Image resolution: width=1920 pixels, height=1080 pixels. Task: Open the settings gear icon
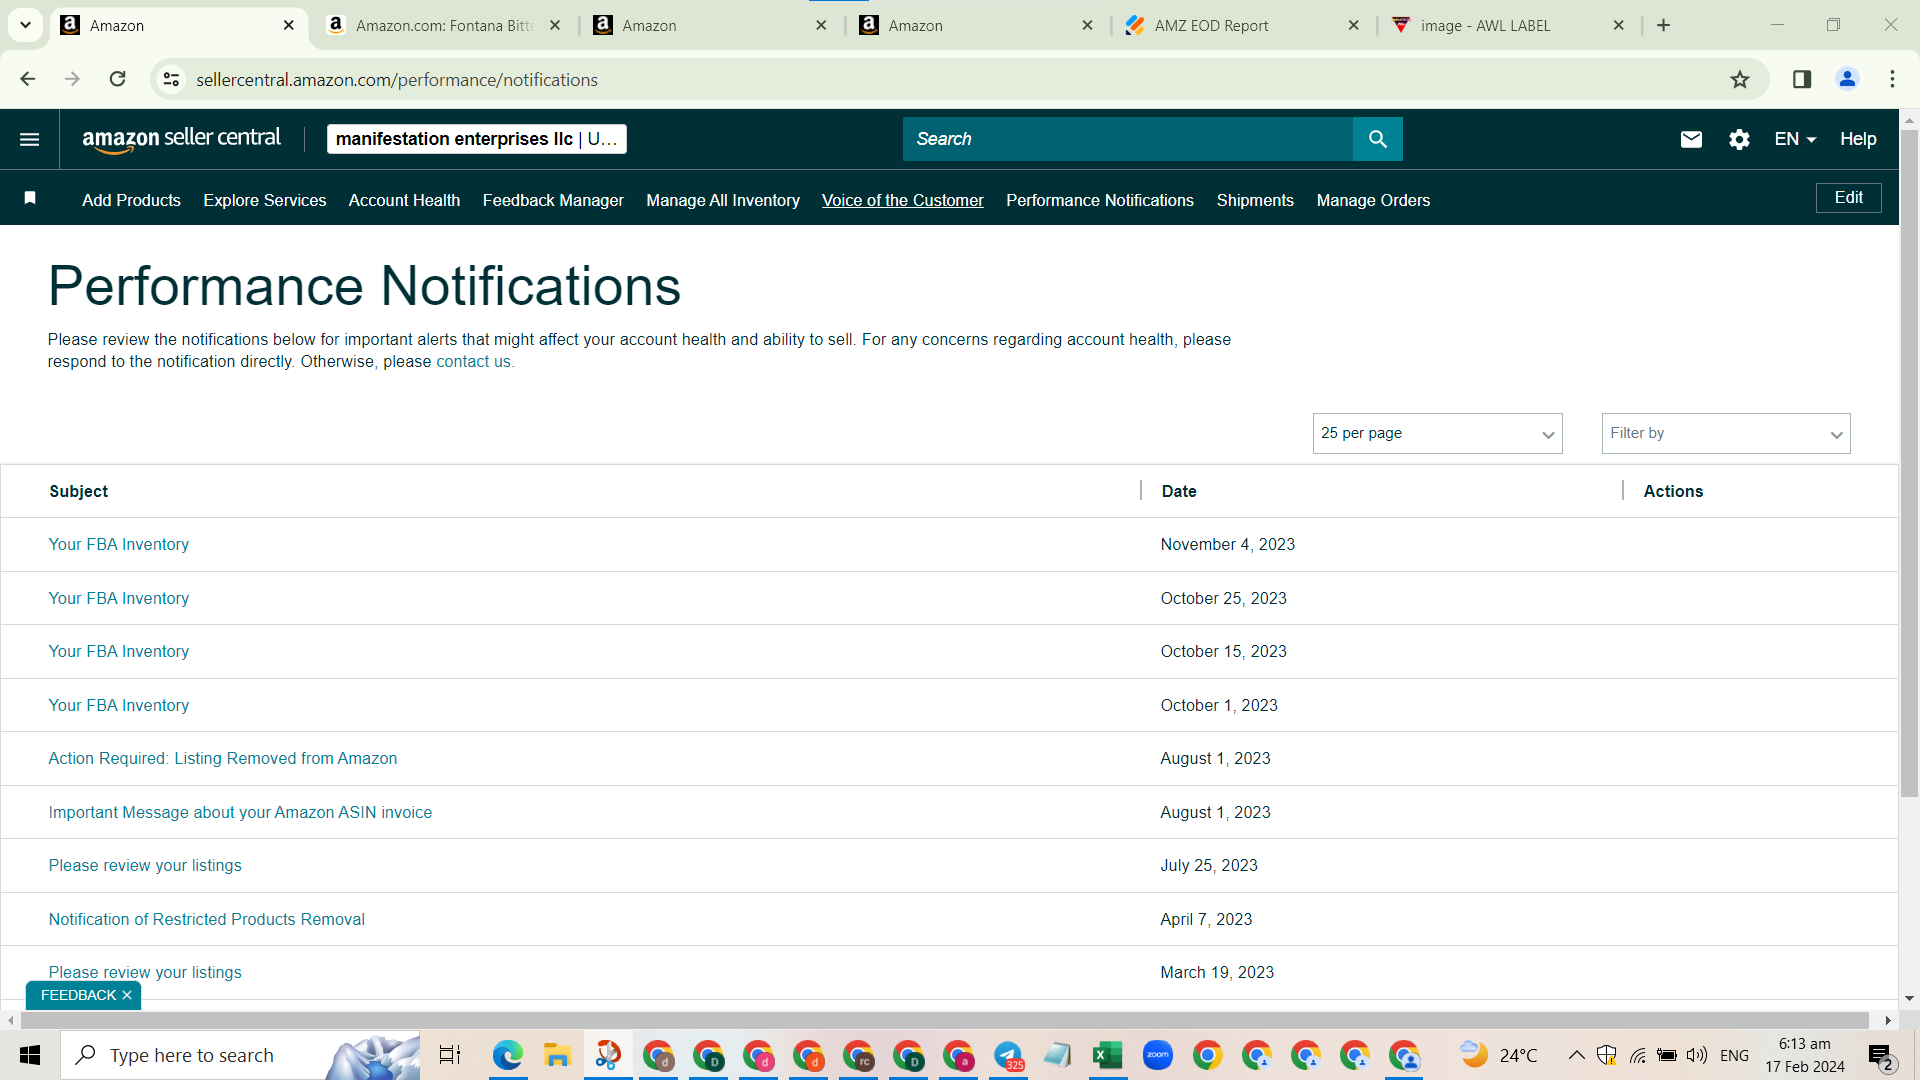point(1739,139)
